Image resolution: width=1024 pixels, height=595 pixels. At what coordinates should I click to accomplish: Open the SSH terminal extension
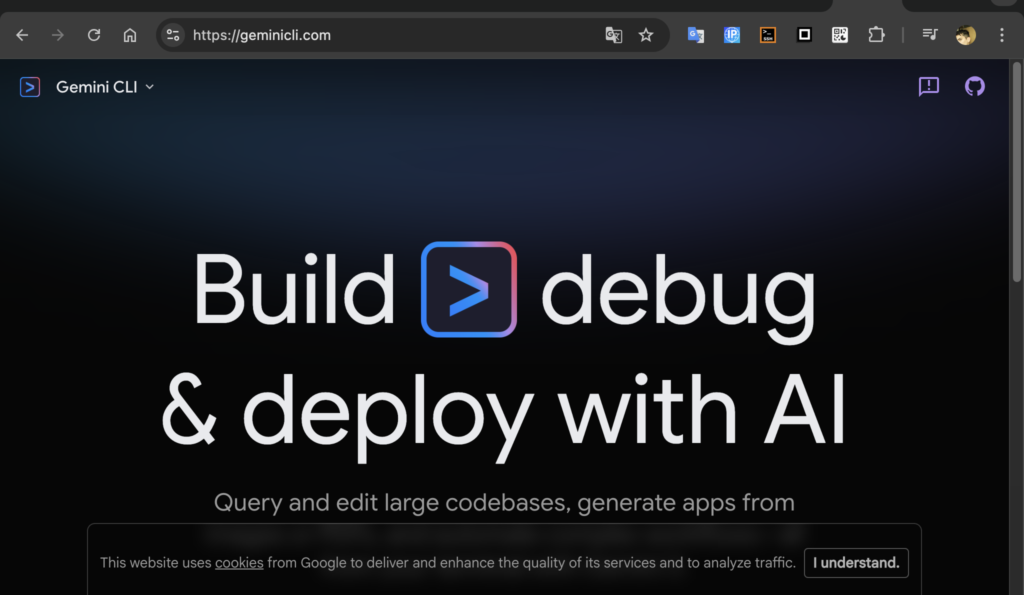pyautogui.click(x=767, y=35)
